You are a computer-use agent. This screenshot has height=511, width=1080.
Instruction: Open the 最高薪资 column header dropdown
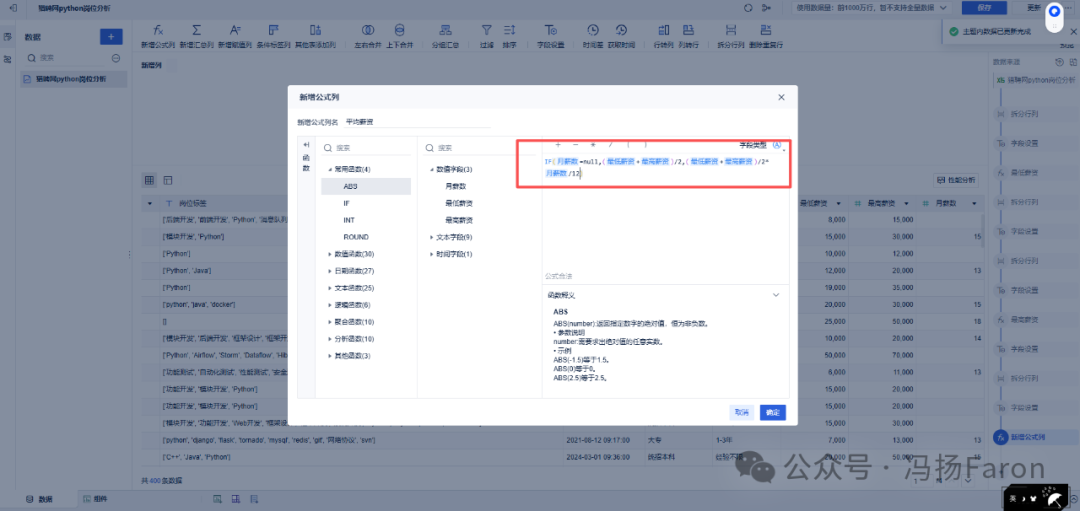point(906,205)
